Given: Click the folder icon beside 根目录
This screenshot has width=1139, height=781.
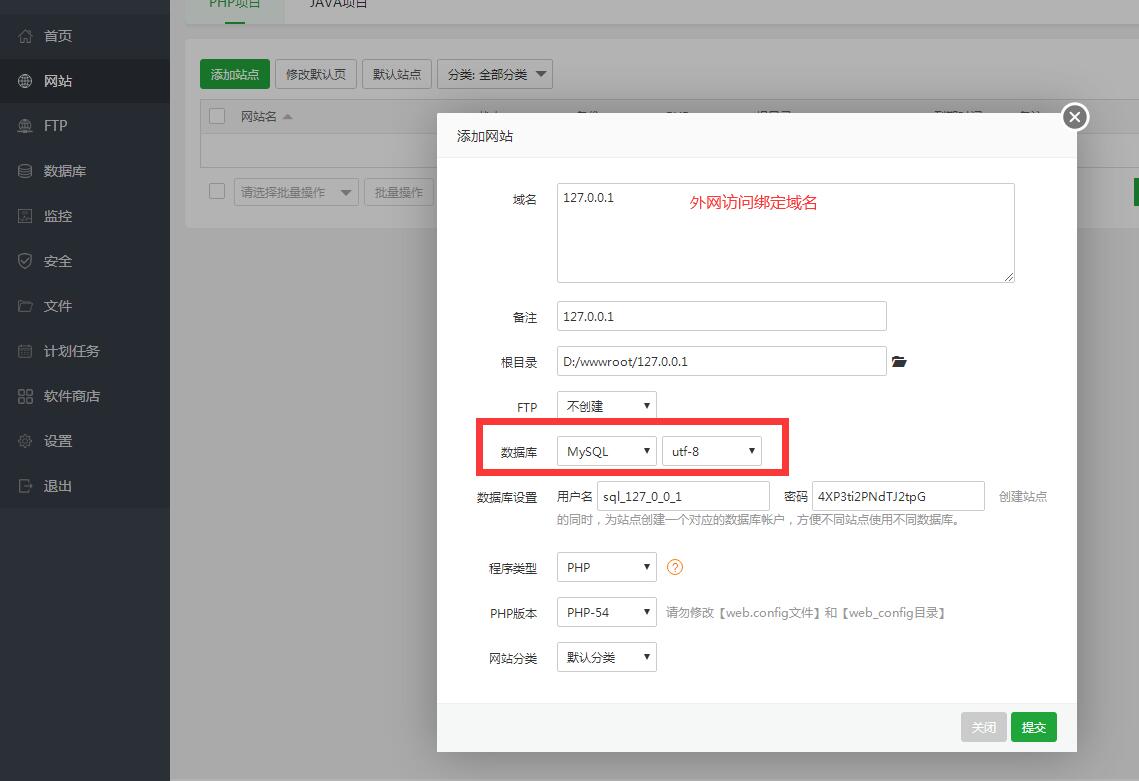Looking at the screenshot, I should point(898,361).
